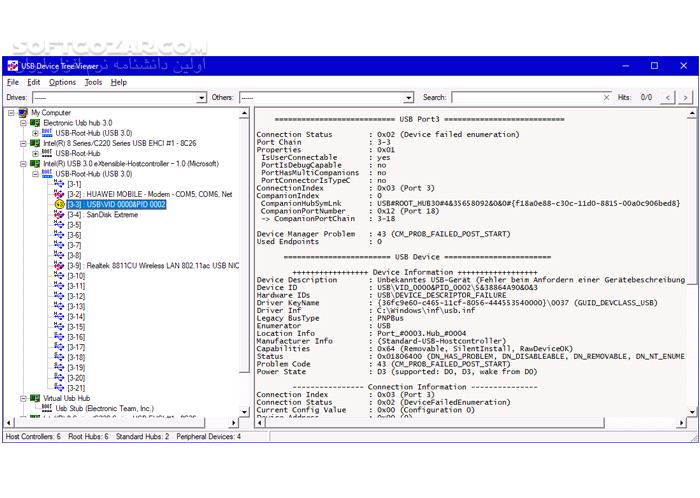The image size is (700, 498).
Task: Collapse the Intel USB 3.0 eXtensible Hostcontroller node
Action: (23, 164)
